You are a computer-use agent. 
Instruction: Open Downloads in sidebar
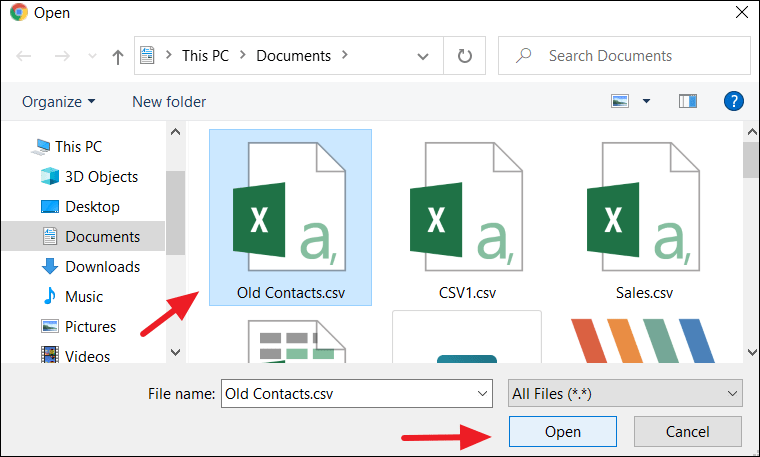tap(102, 267)
